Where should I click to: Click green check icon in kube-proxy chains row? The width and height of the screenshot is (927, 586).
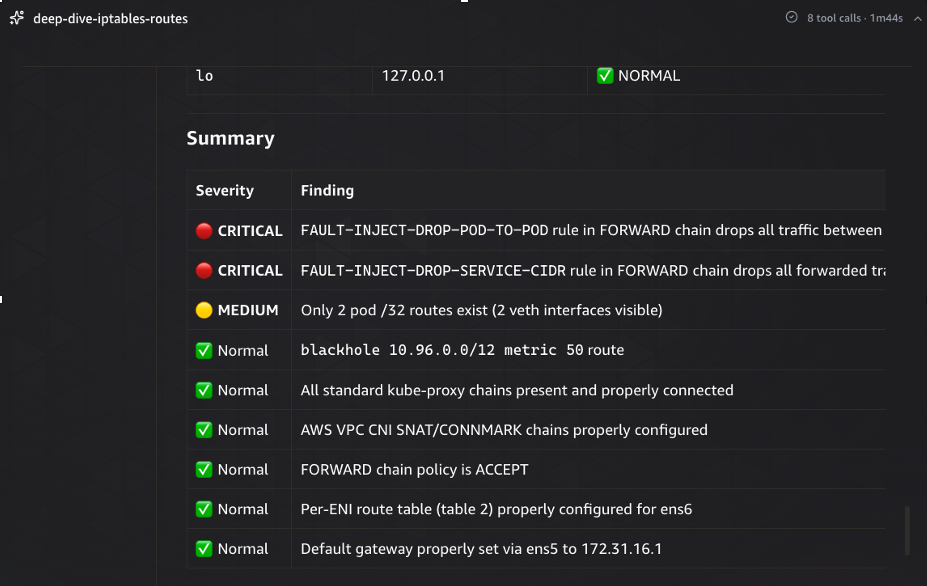point(204,390)
